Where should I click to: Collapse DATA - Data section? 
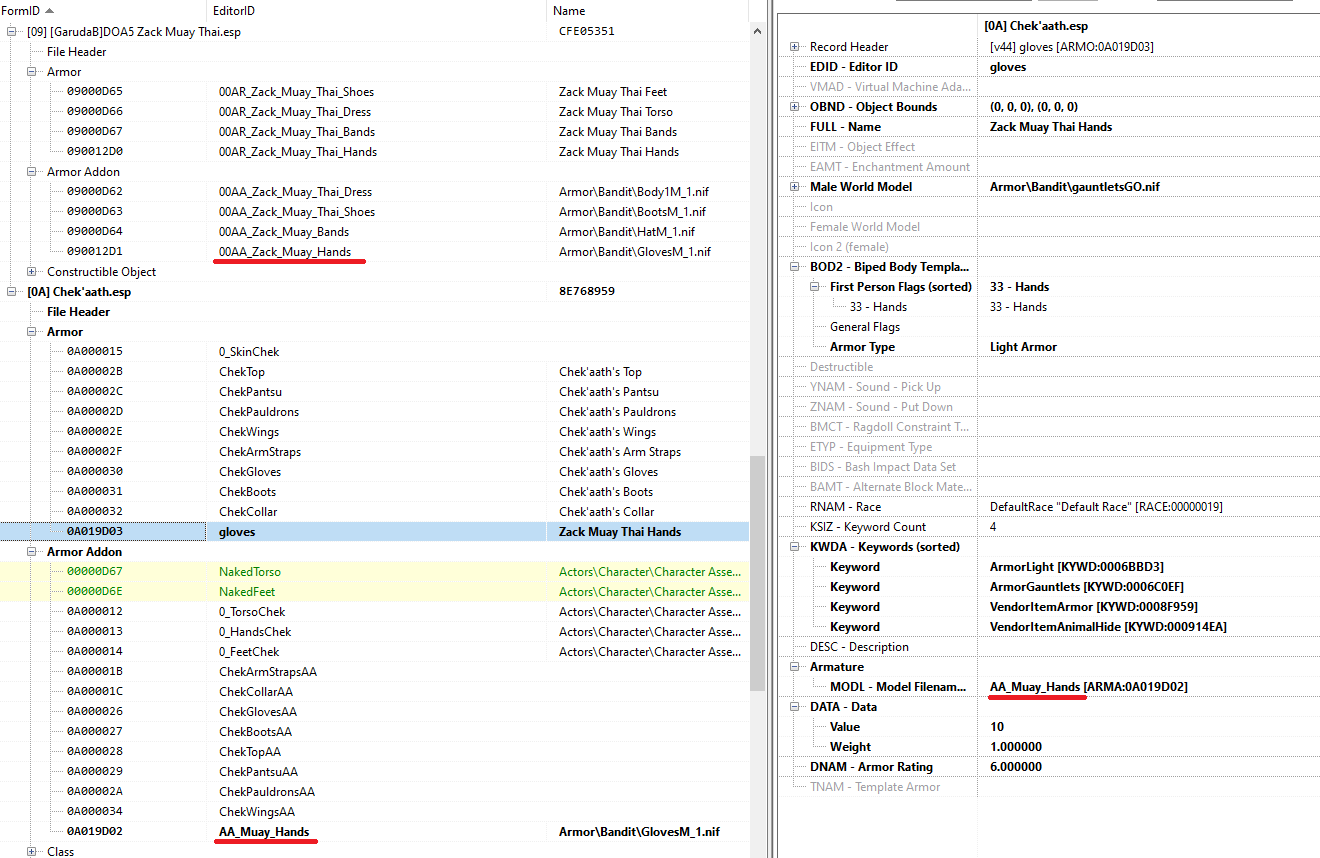click(x=794, y=707)
